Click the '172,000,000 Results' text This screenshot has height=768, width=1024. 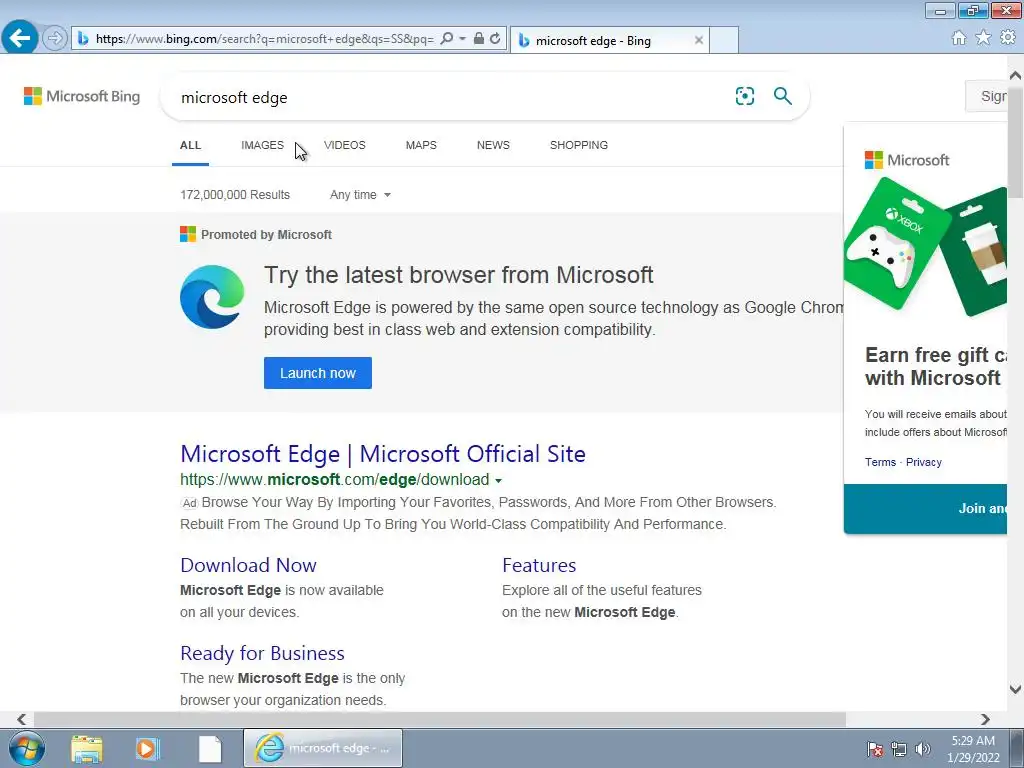coord(235,195)
